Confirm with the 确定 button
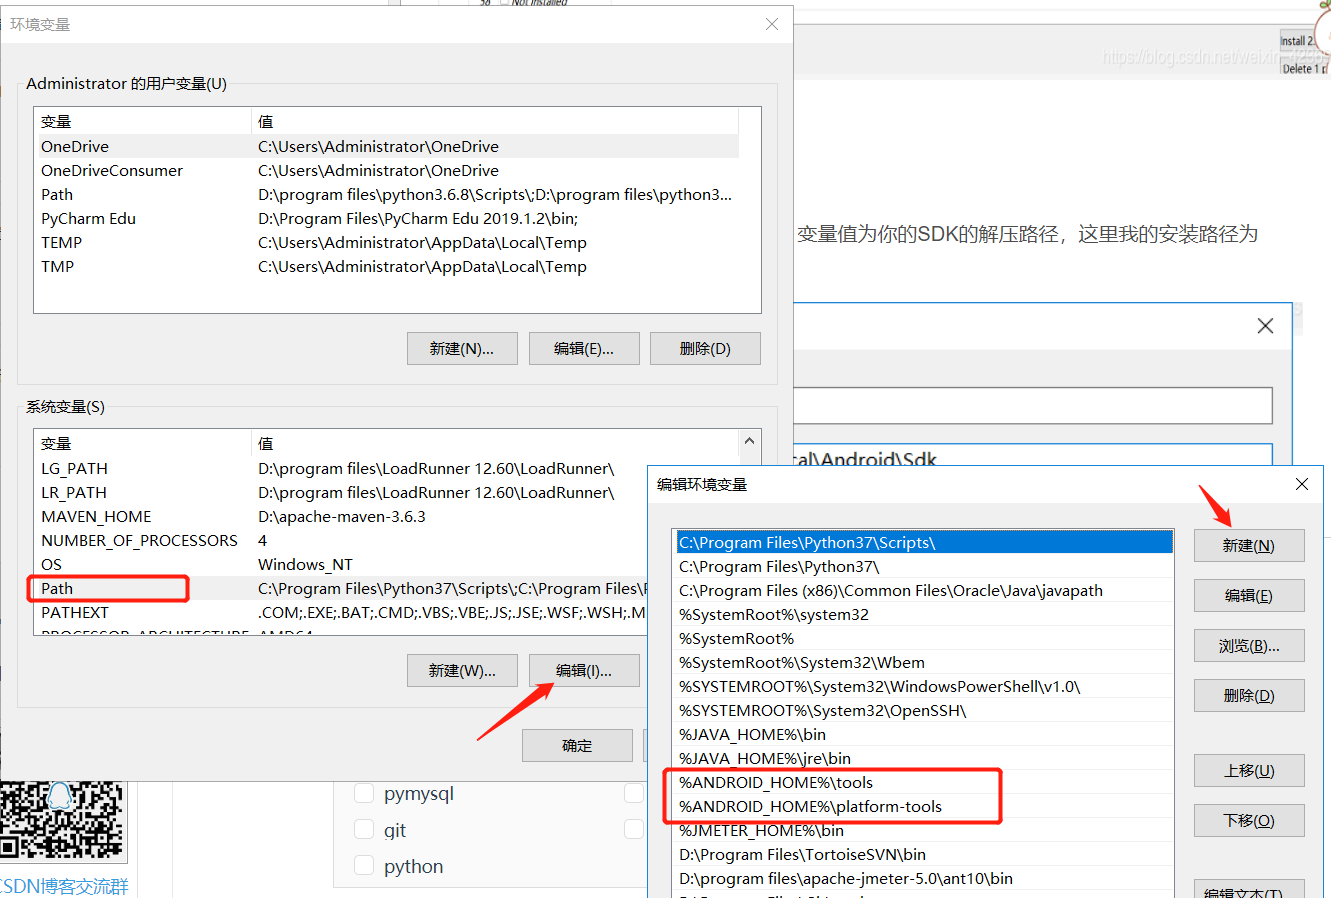The width and height of the screenshot is (1331, 898). pyautogui.click(x=577, y=746)
